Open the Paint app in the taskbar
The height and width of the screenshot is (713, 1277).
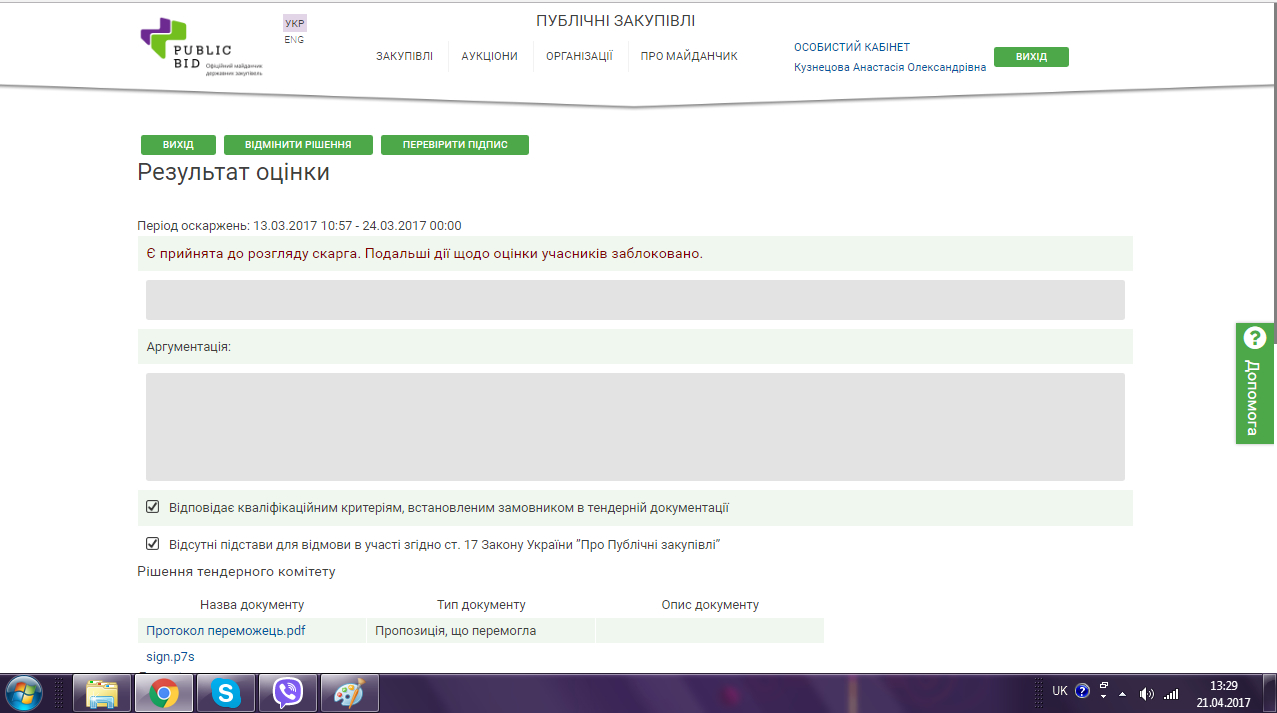[349, 692]
